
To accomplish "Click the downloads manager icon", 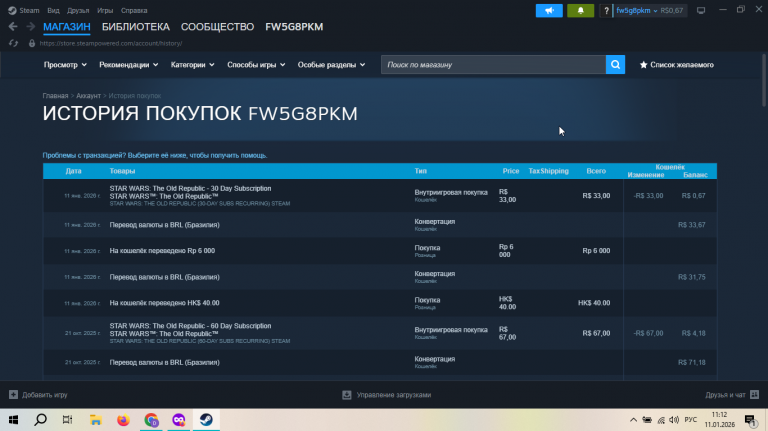I will click(347, 395).
